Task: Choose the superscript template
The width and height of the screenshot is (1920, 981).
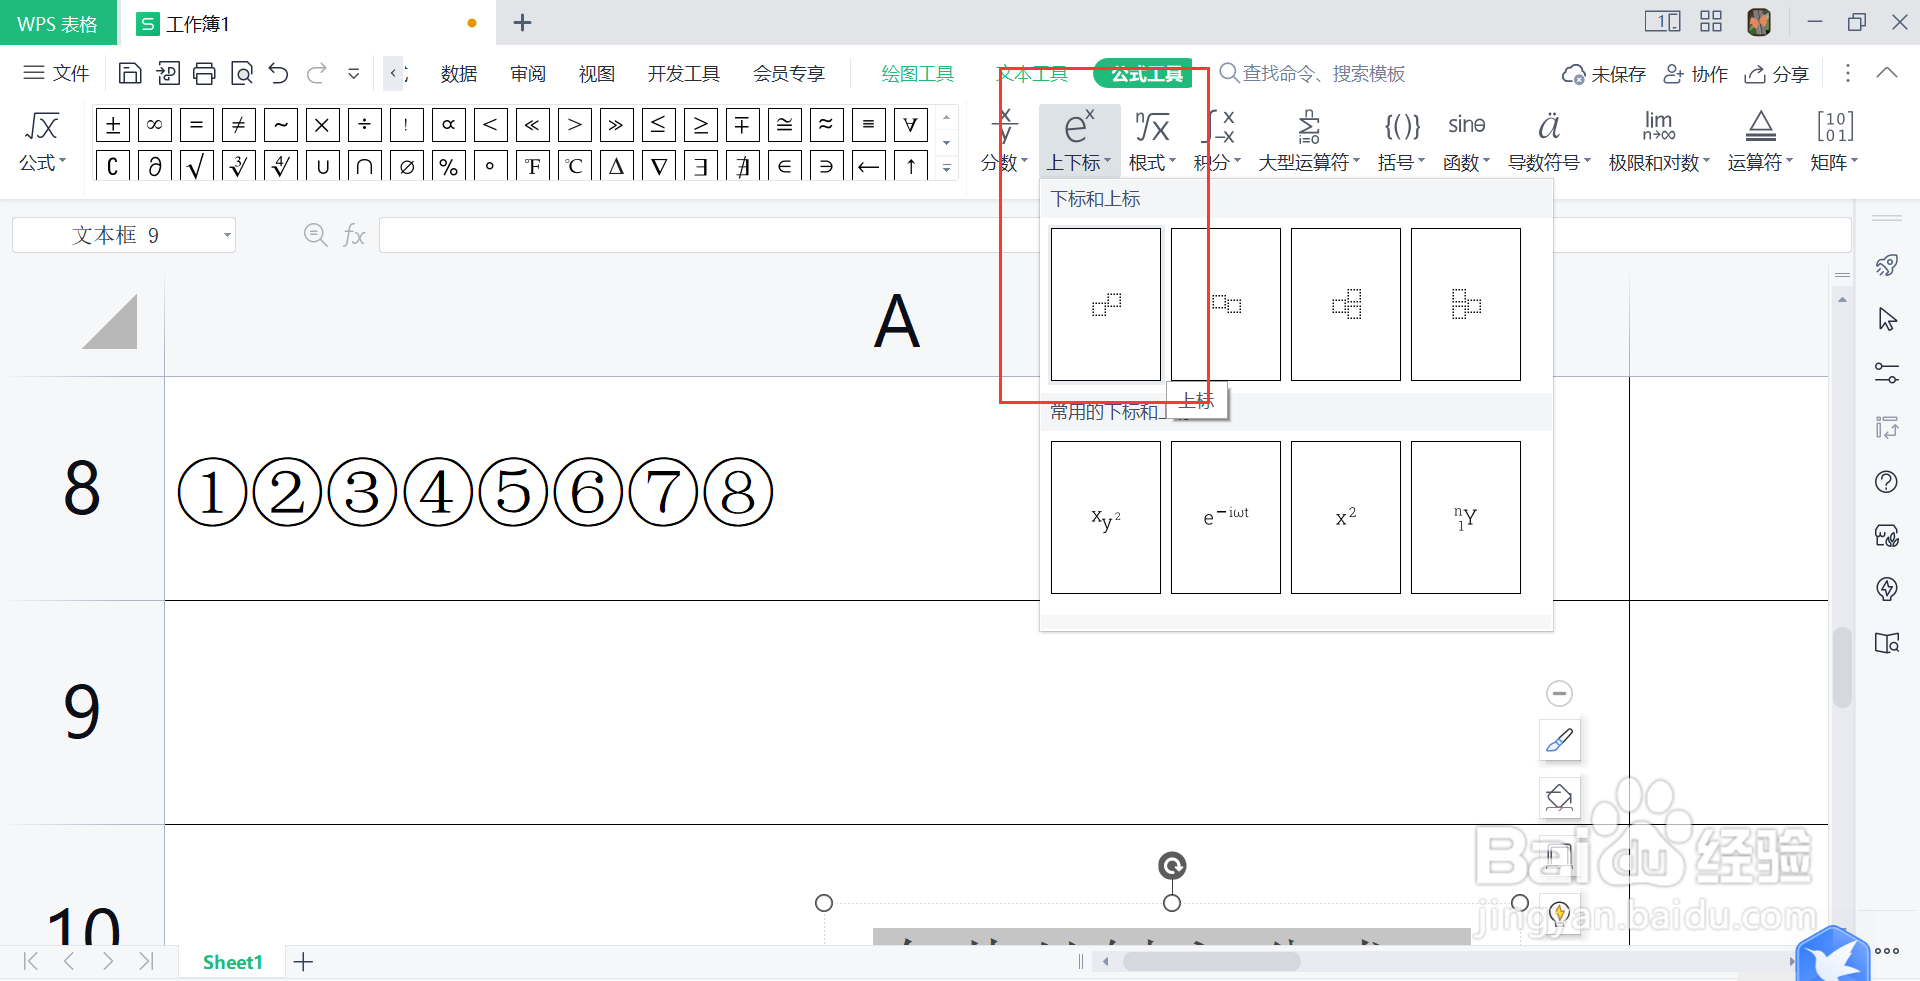Action: point(1106,304)
